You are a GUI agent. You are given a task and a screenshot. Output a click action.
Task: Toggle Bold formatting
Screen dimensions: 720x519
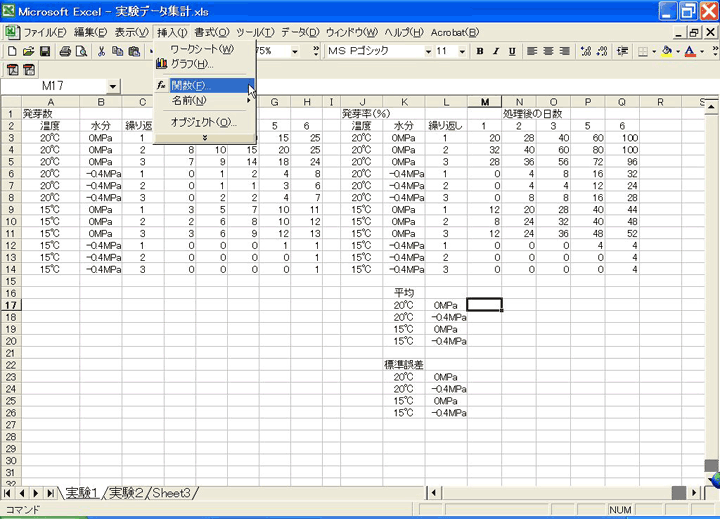(x=480, y=51)
